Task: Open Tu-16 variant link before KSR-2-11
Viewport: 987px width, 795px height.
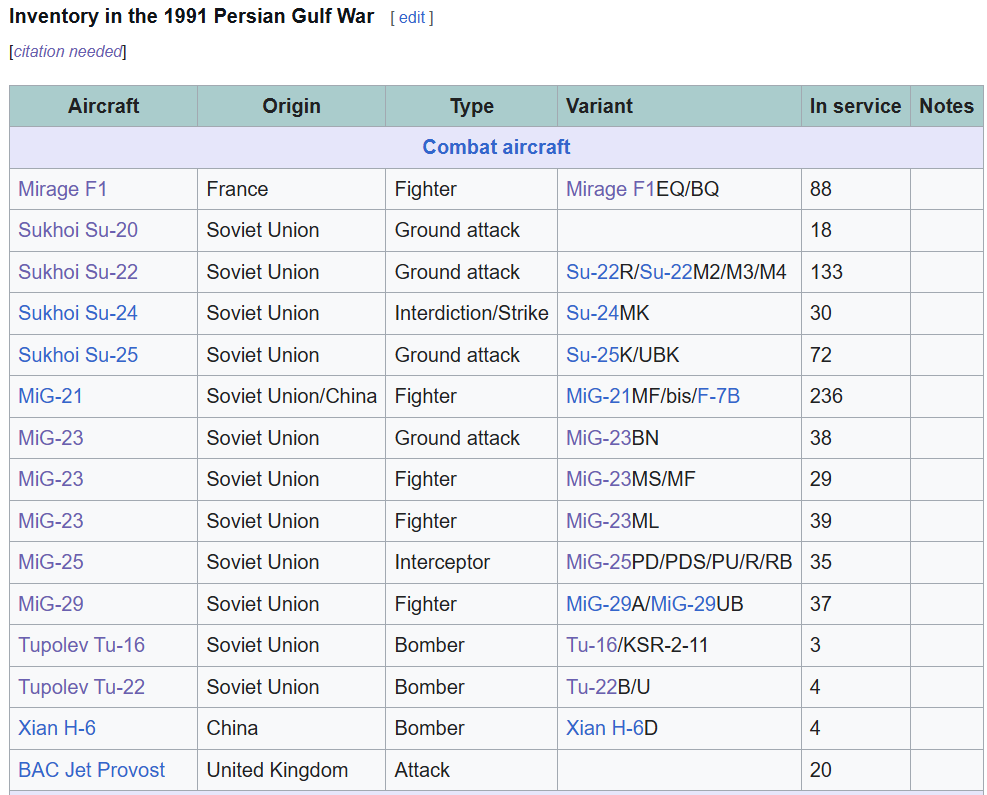Action: point(592,645)
